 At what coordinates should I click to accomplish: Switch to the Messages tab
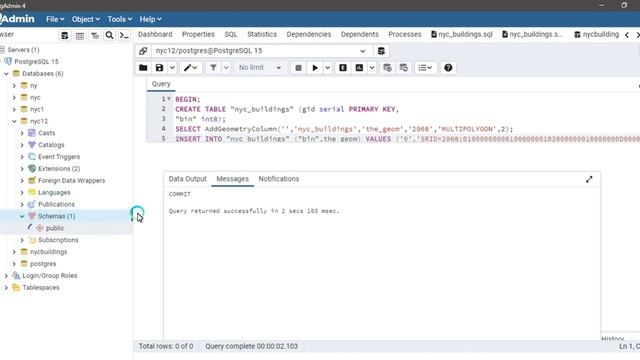coord(232,179)
